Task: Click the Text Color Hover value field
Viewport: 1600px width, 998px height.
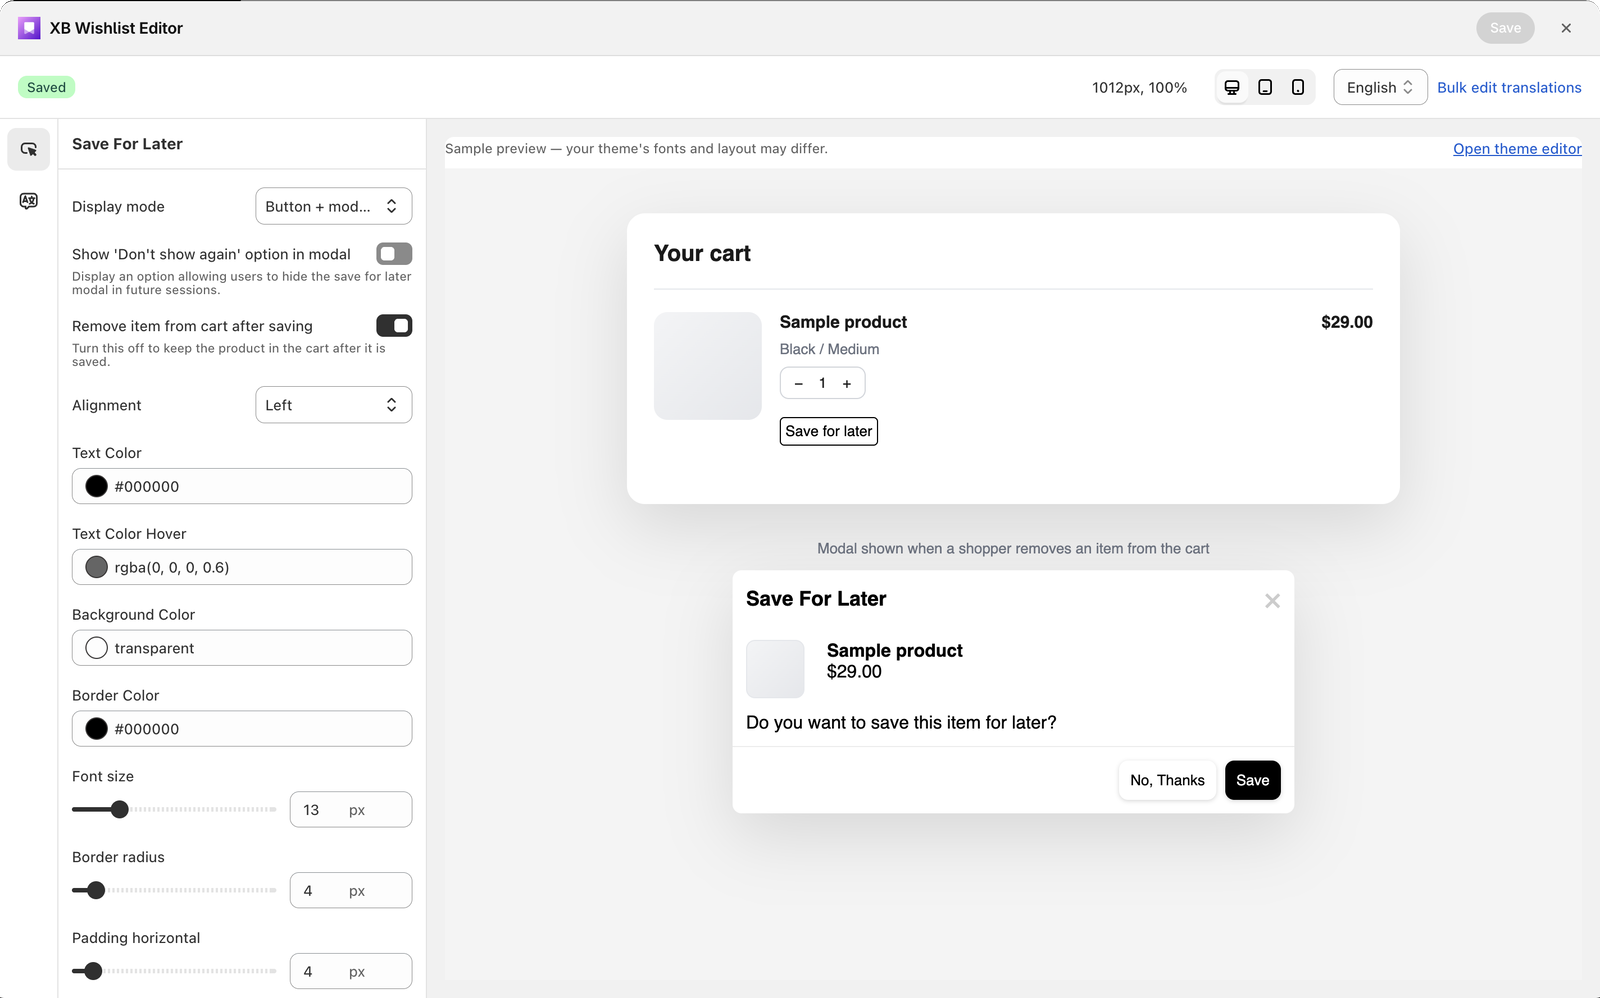Action: click(242, 567)
